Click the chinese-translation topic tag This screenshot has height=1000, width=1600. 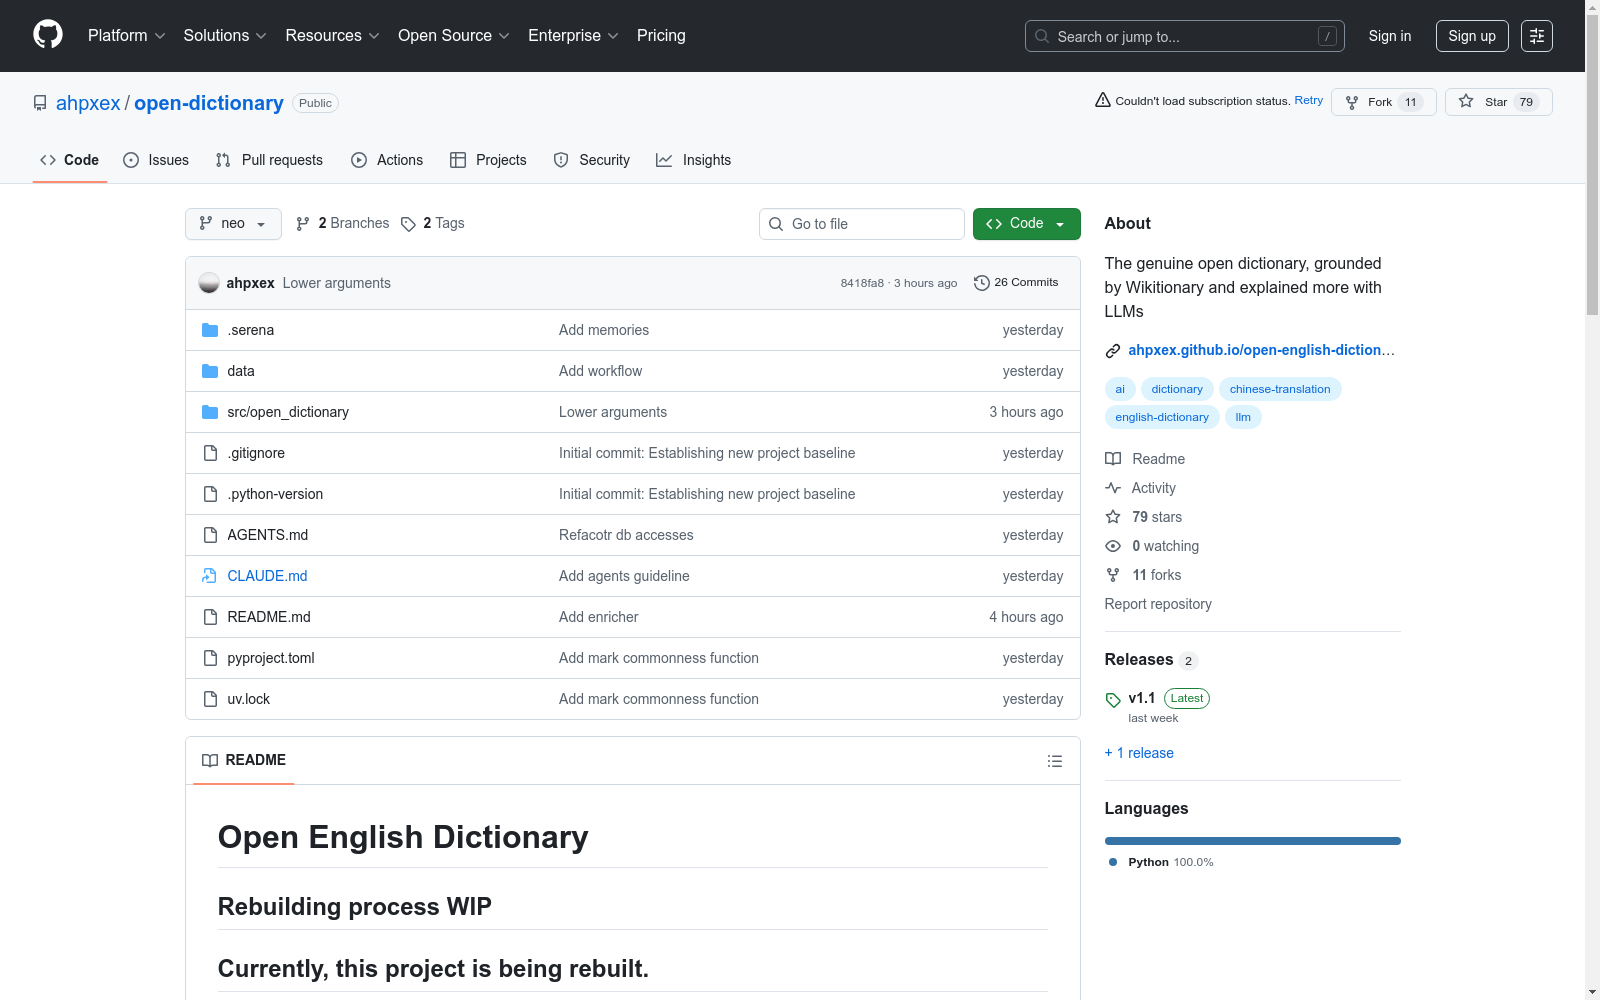pyautogui.click(x=1280, y=389)
